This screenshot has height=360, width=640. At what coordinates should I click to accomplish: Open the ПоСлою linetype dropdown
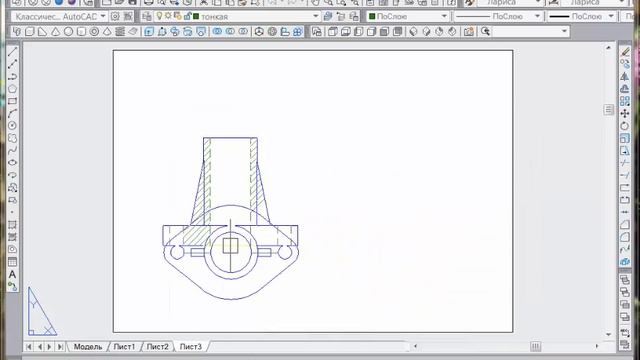(538, 16)
